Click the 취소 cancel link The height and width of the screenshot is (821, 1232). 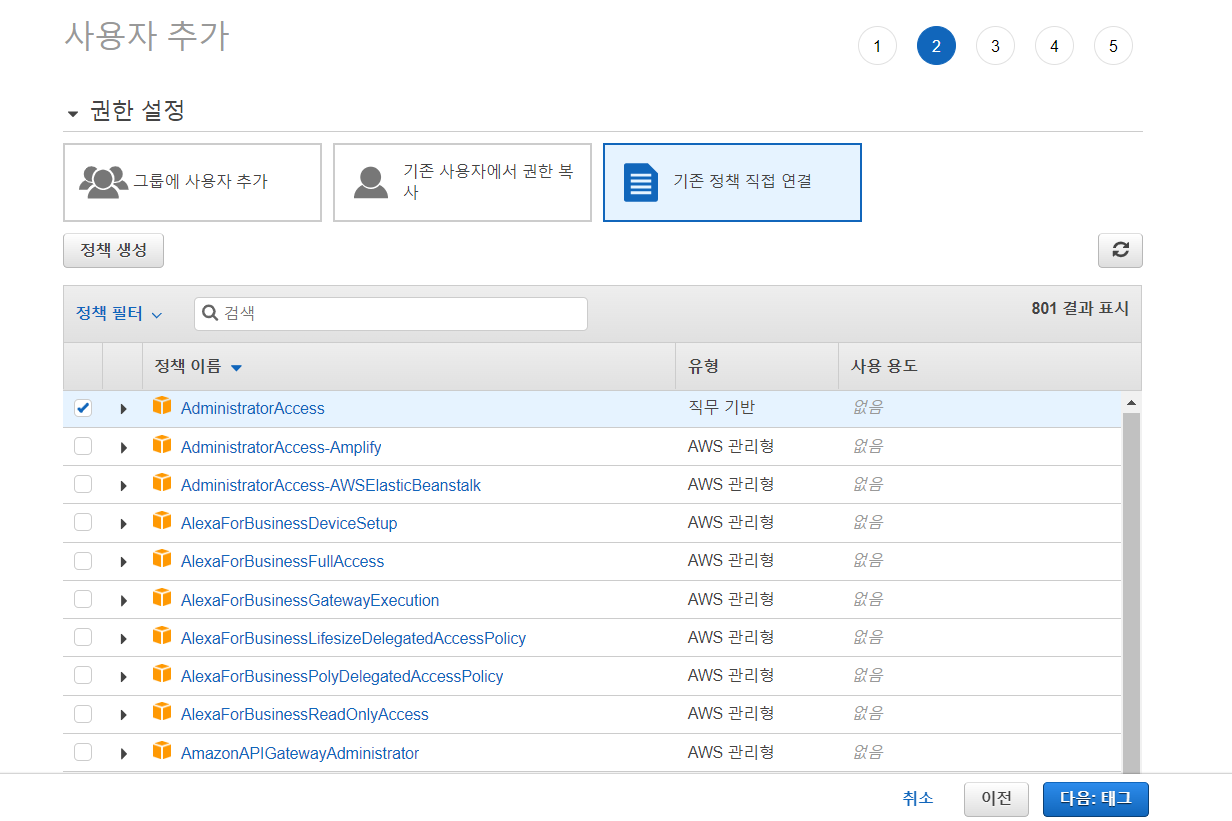click(918, 798)
